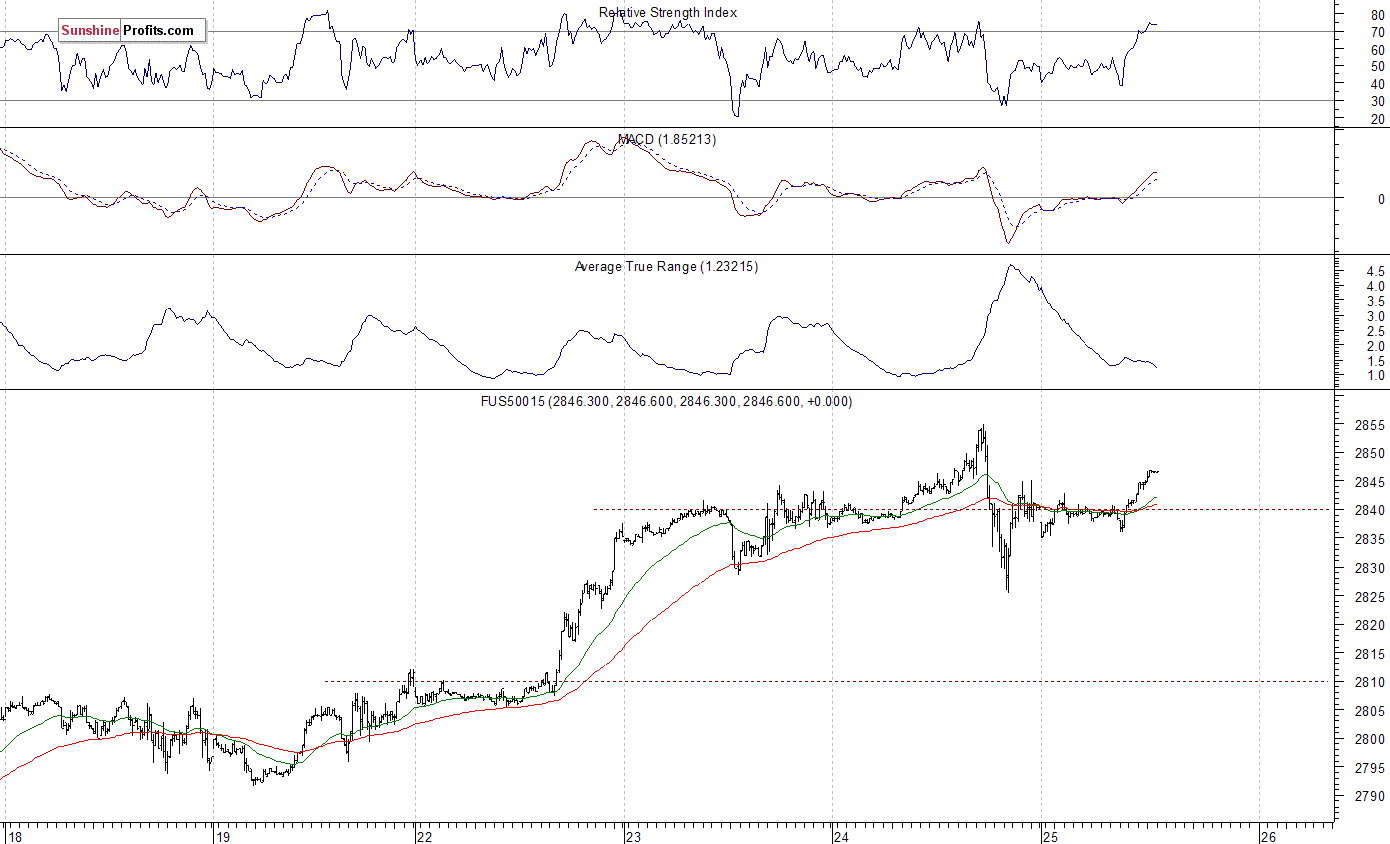
Task: Click the ATR 3.0 axis value
Action: coord(1376,317)
